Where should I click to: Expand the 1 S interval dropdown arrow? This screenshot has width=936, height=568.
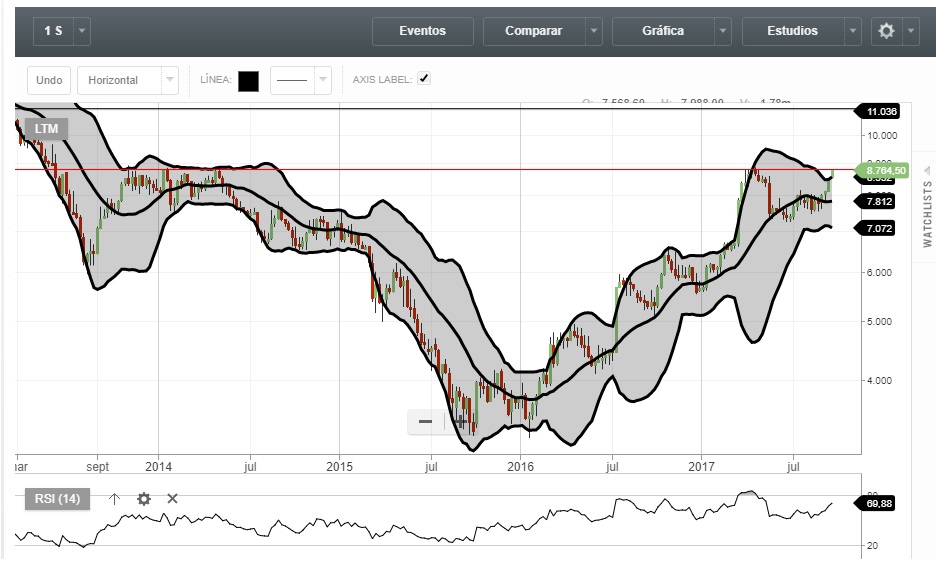pos(82,31)
